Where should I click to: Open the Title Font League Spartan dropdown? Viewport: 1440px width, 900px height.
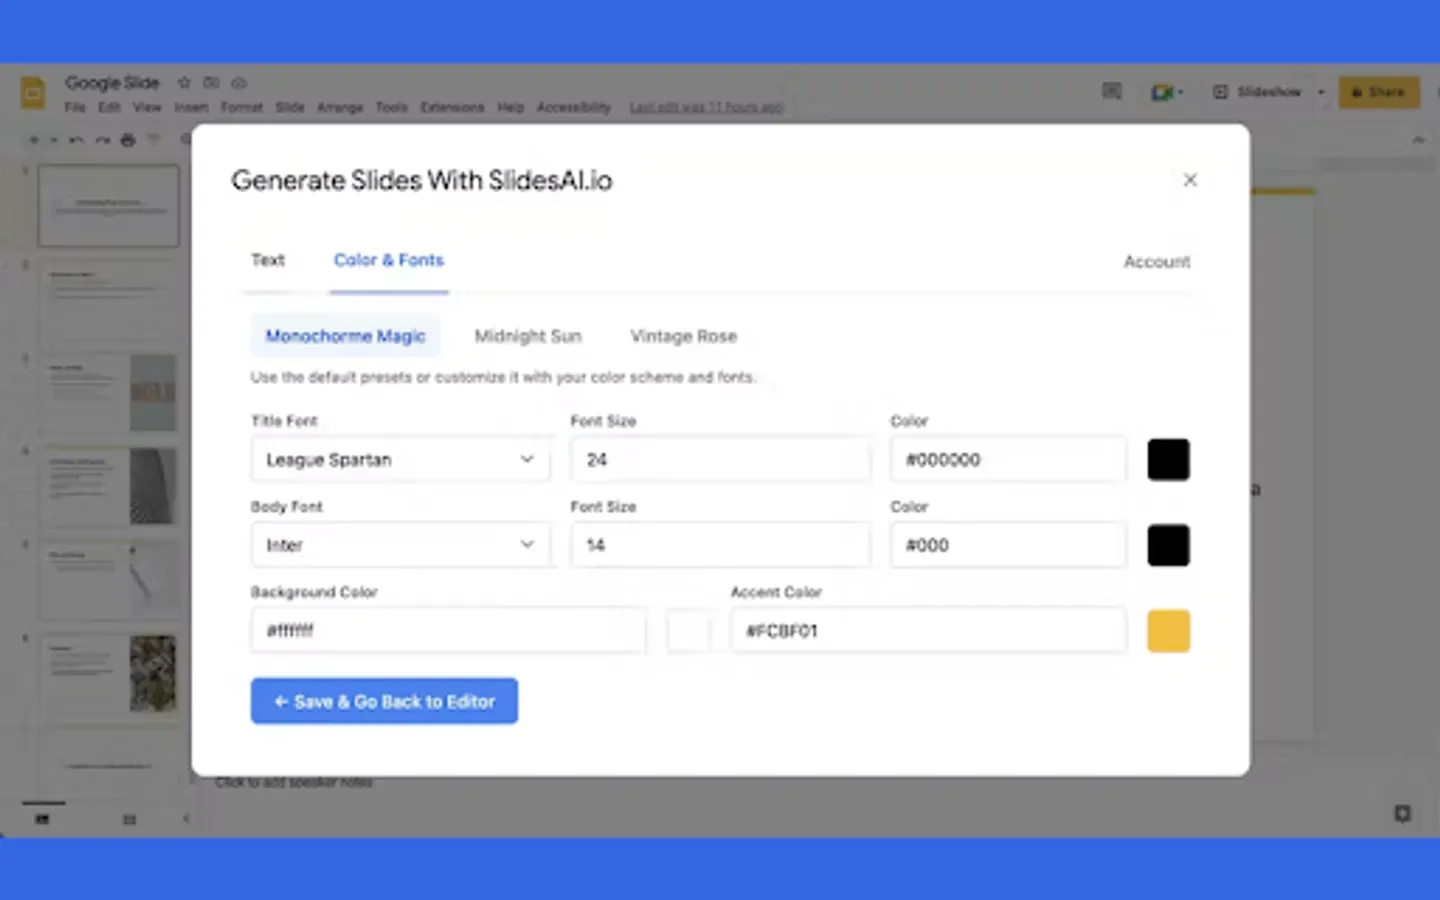[x=400, y=460]
